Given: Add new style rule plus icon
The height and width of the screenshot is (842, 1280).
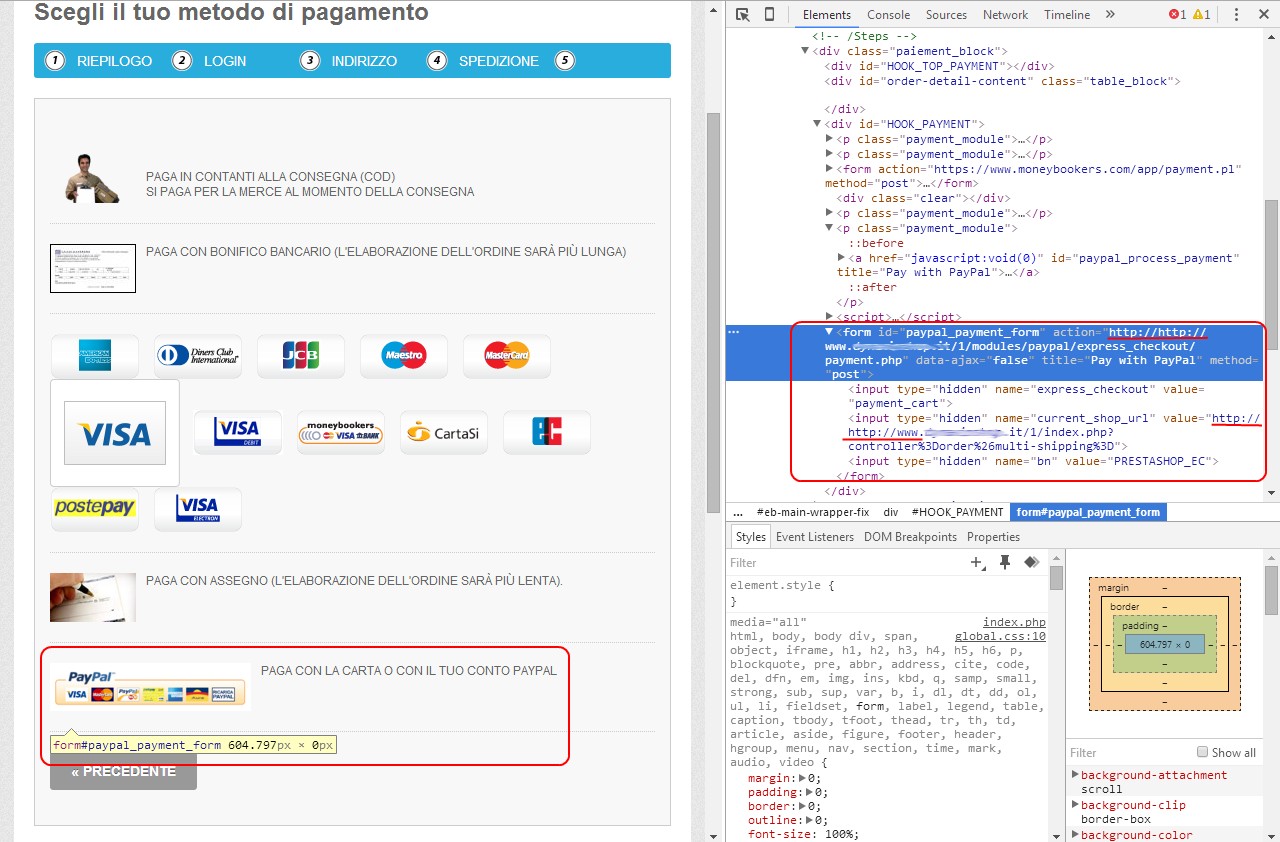Looking at the screenshot, I should tap(977, 563).
